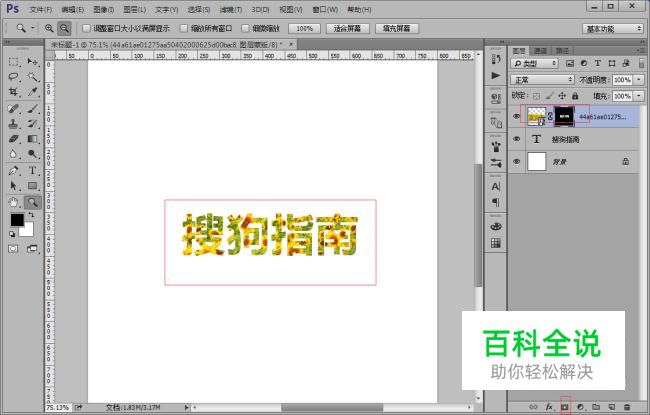
Task: Select the Clone Stamp tool
Action: point(13,124)
